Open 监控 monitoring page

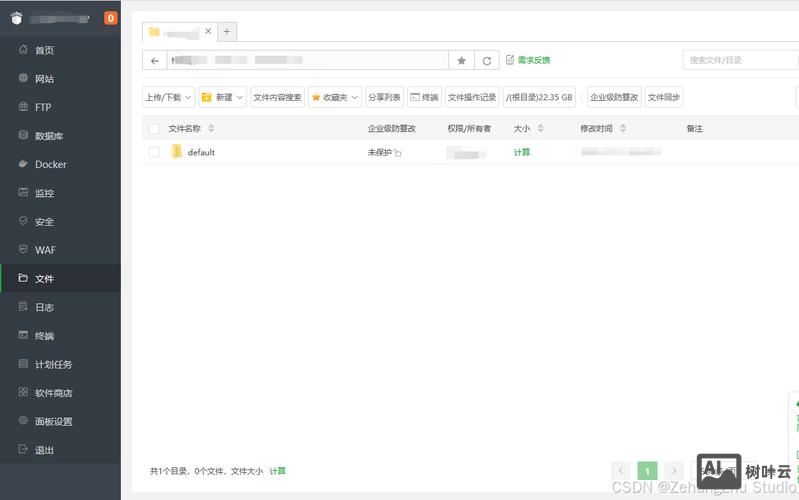(x=44, y=193)
